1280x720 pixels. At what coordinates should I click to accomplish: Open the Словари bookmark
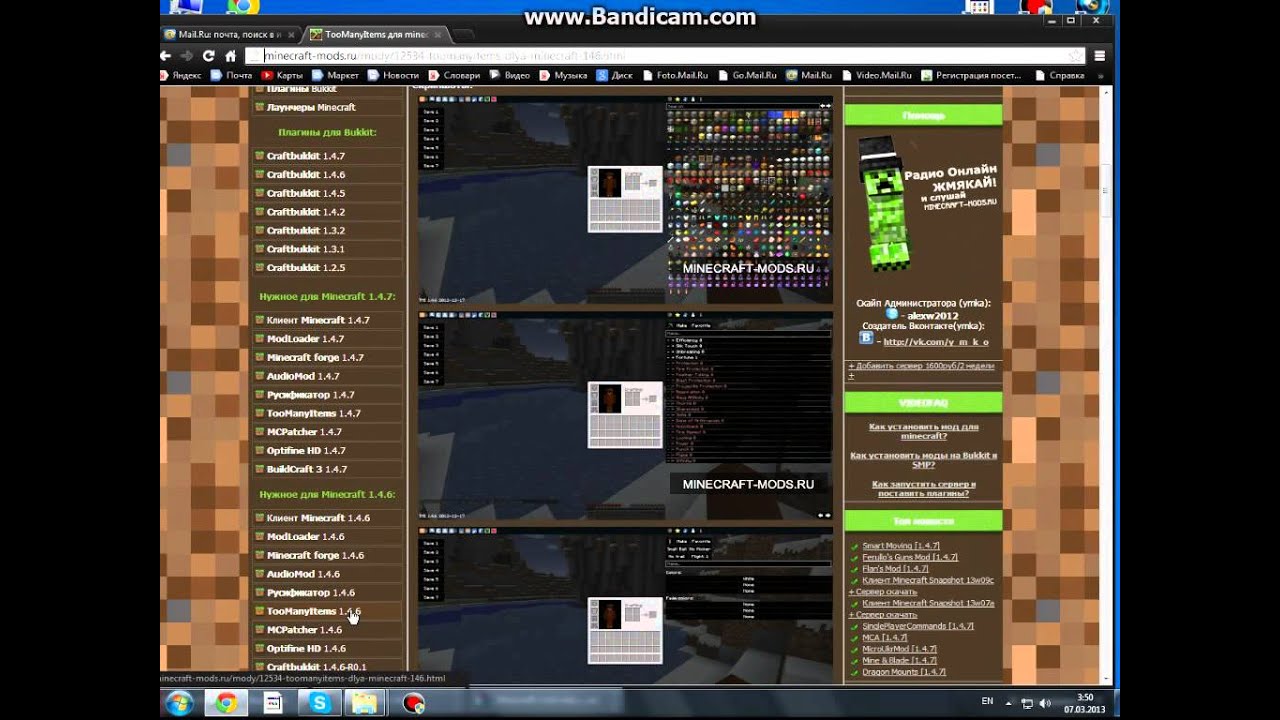[x=454, y=75]
